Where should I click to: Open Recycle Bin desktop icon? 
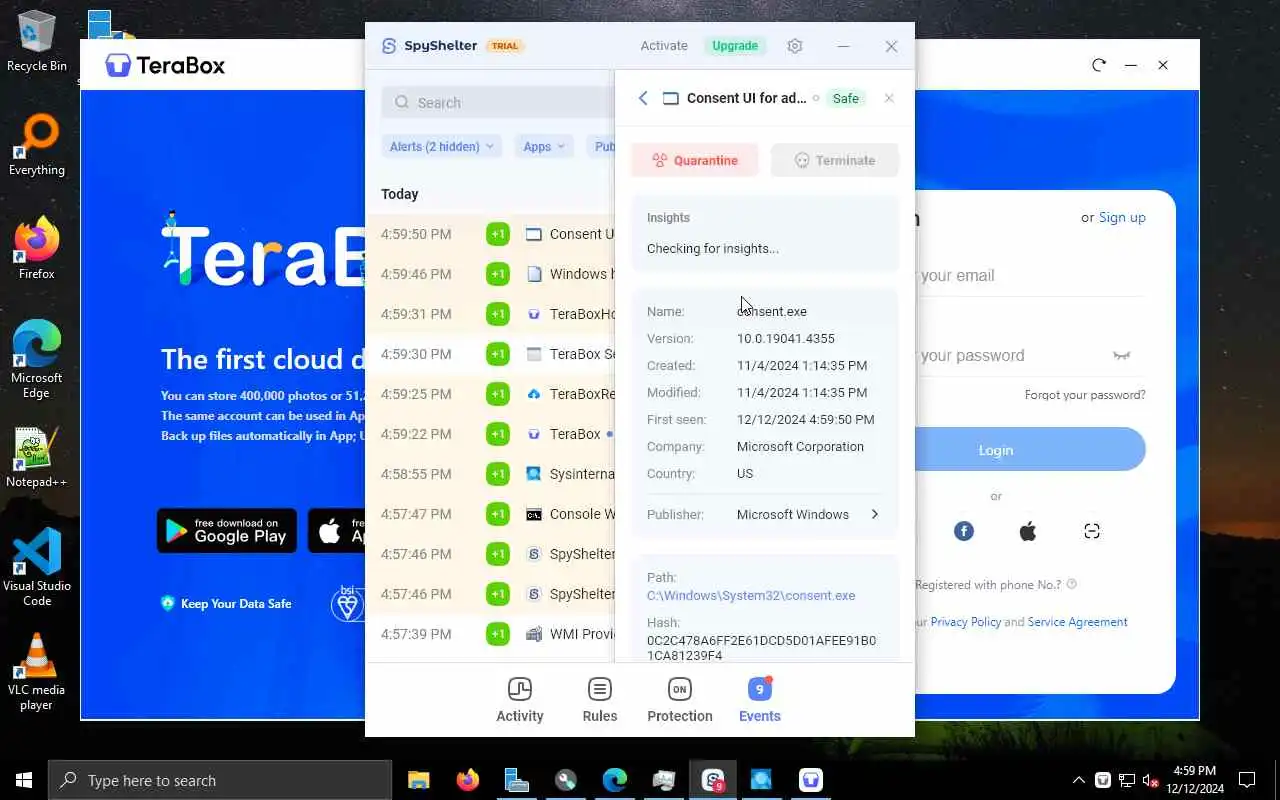(37, 42)
